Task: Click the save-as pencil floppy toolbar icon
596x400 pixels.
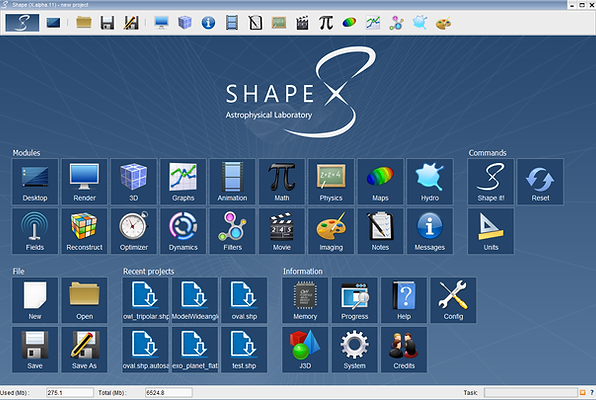Action: (x=131, y=23)
